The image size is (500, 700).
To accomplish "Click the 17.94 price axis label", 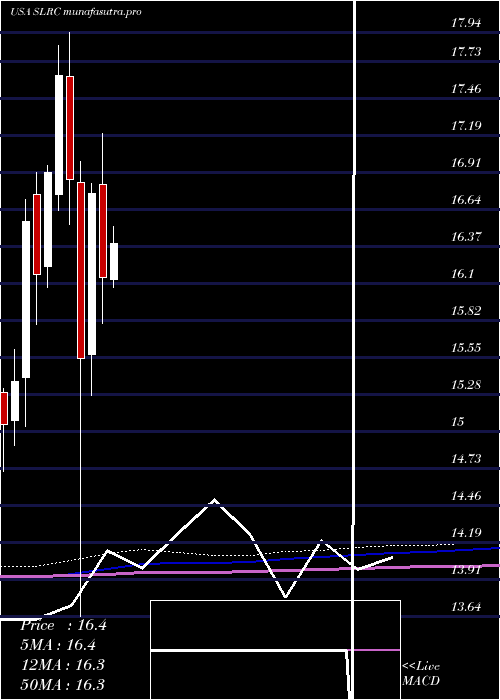I will 466,23.
